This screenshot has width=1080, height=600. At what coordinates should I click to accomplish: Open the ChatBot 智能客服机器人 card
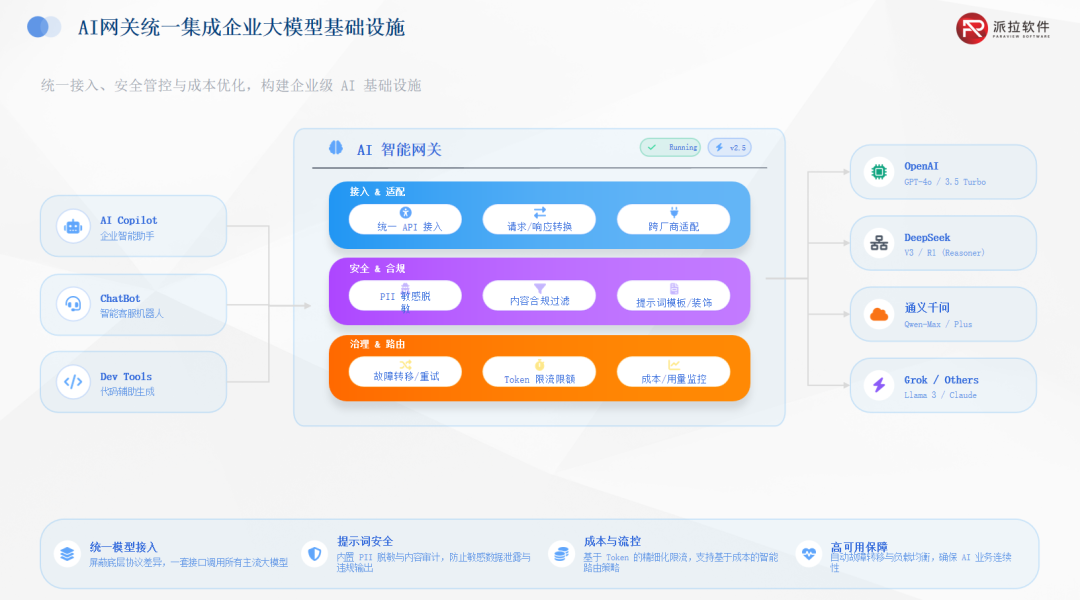click(134, 304)
